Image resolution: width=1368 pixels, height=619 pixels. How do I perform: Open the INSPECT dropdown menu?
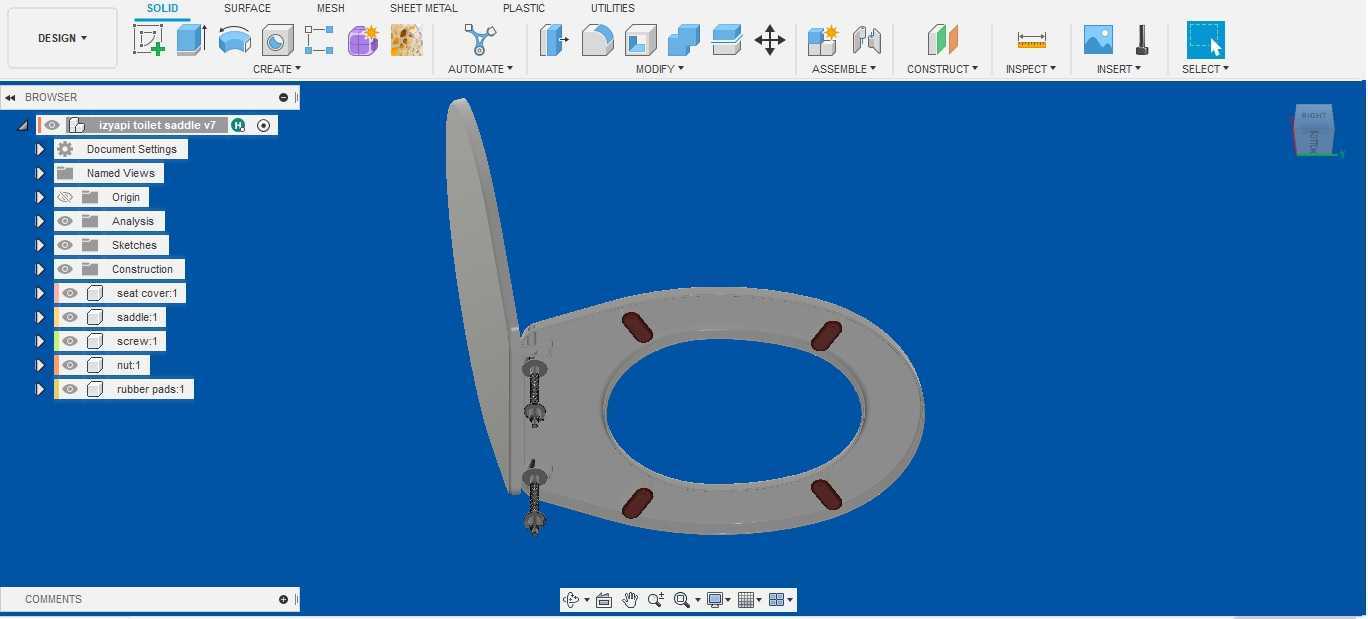click(x=1031, y=69)
